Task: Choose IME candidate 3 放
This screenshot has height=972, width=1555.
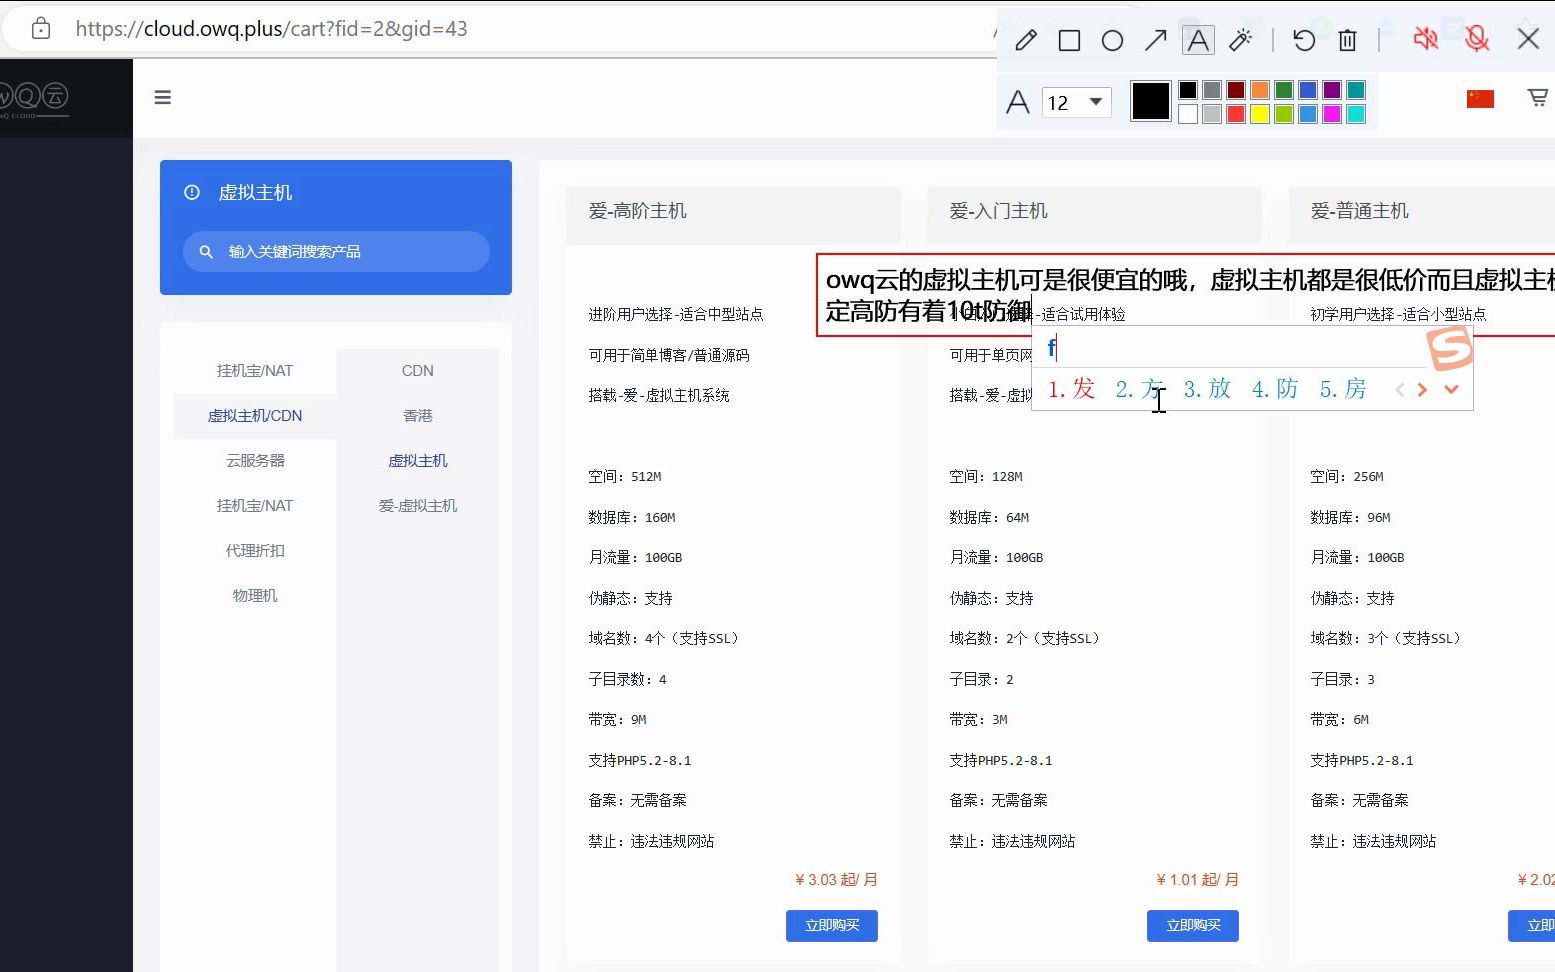Action: (x=1207, y=389)
